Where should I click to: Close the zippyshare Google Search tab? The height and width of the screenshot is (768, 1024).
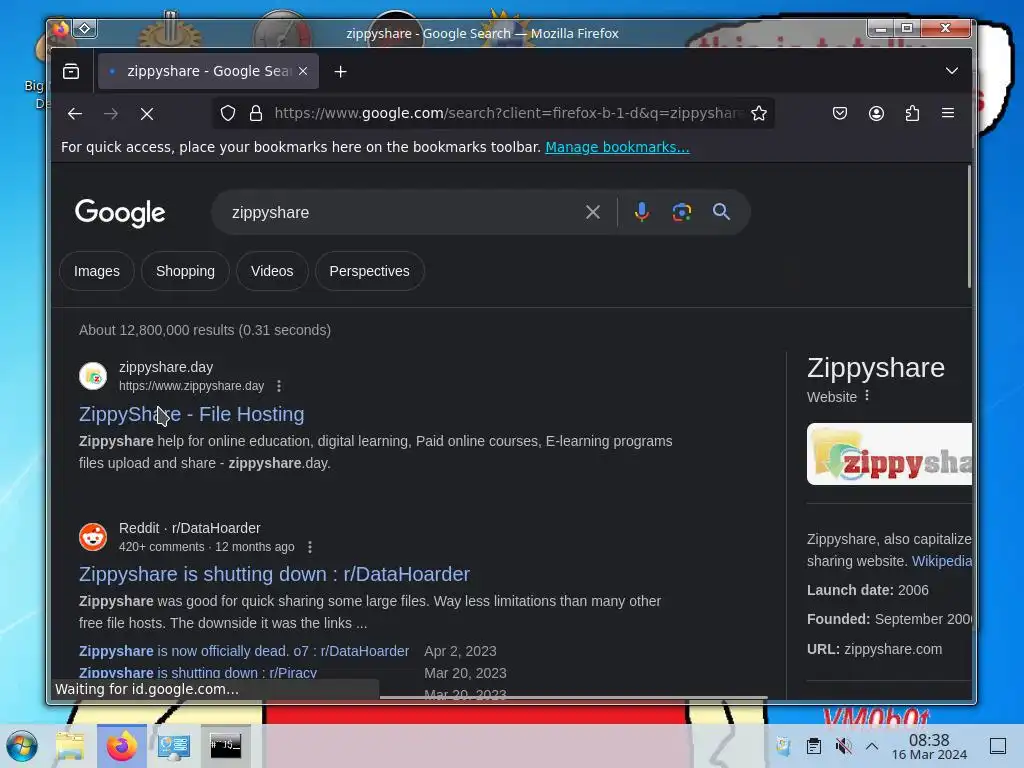303,71
